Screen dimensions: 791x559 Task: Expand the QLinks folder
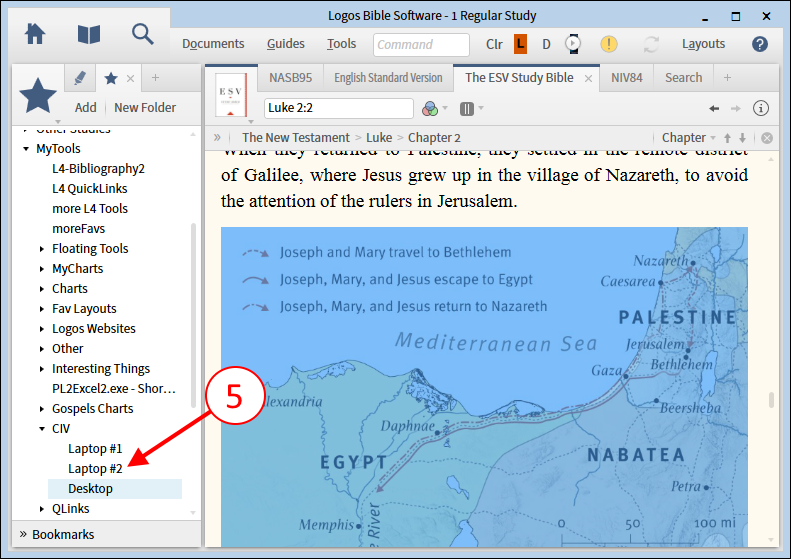tap(42, 509)
